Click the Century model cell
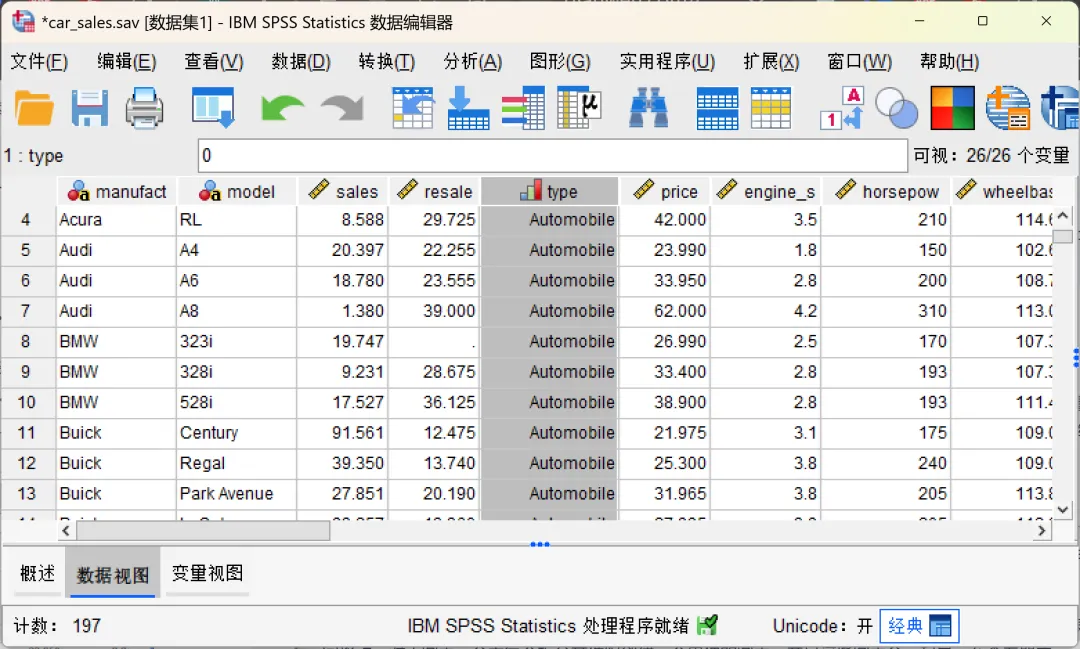Image resolution: width=1080 pixels, height=649 pixels. (236, 433)
